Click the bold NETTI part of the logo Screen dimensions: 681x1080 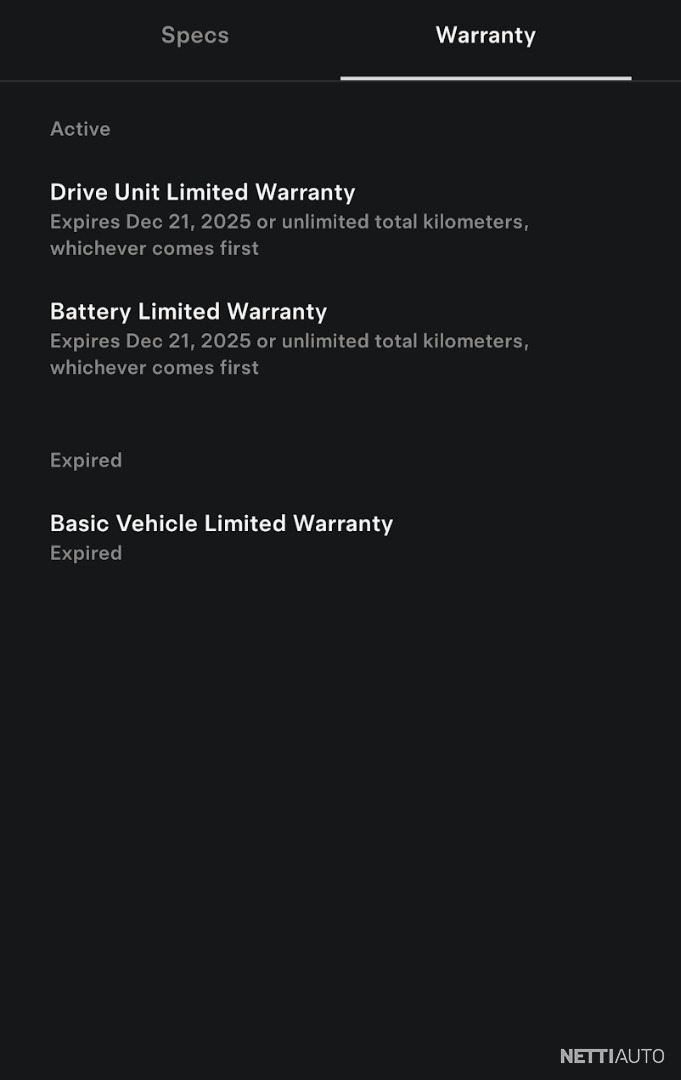(587, 1056)
